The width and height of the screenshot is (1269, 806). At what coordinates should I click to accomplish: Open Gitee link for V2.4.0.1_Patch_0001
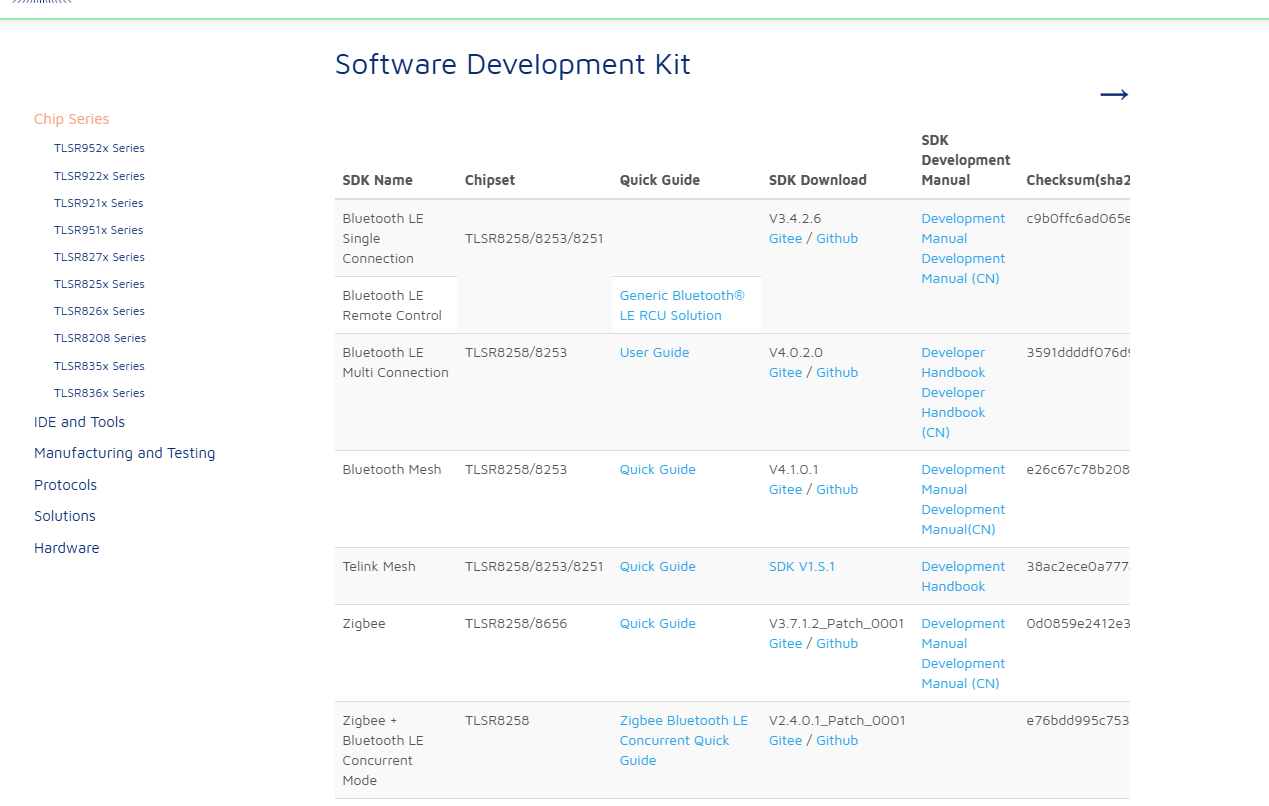(x=786, y=740)
